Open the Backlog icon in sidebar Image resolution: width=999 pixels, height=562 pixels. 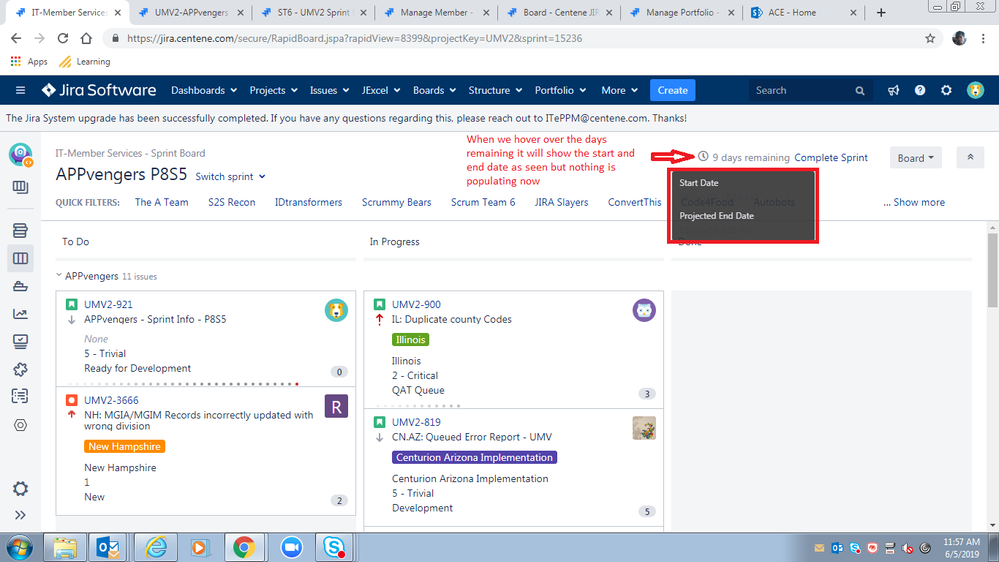tap(20, 230)
